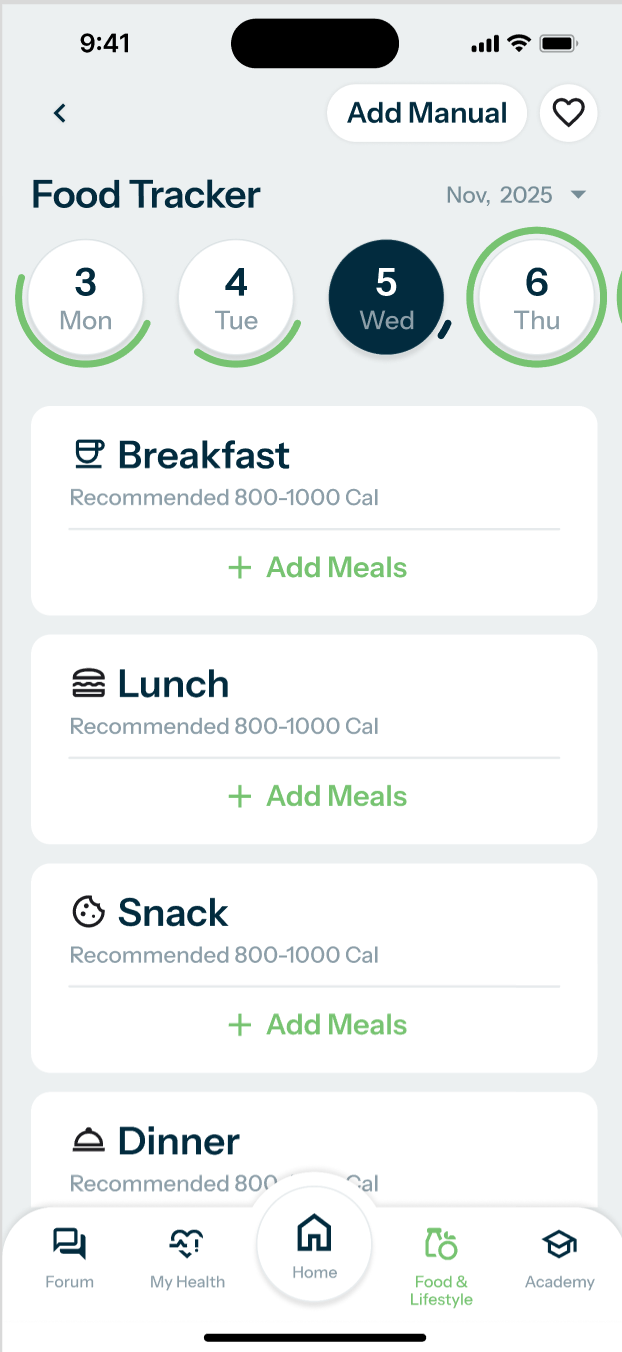Viewport: 622px width, 1352px height.
Task: Go to the Home tab
Action: tap(314, 1244)
